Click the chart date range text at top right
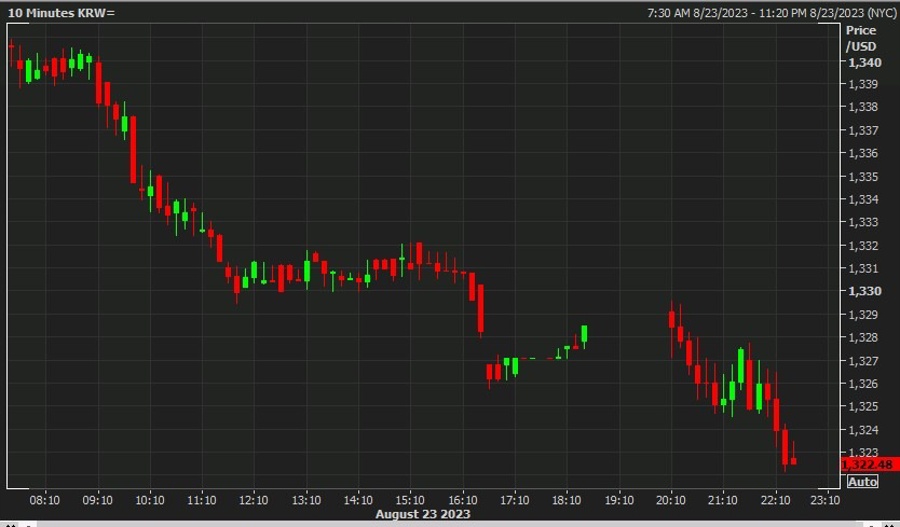 click(x=771, y=13)
